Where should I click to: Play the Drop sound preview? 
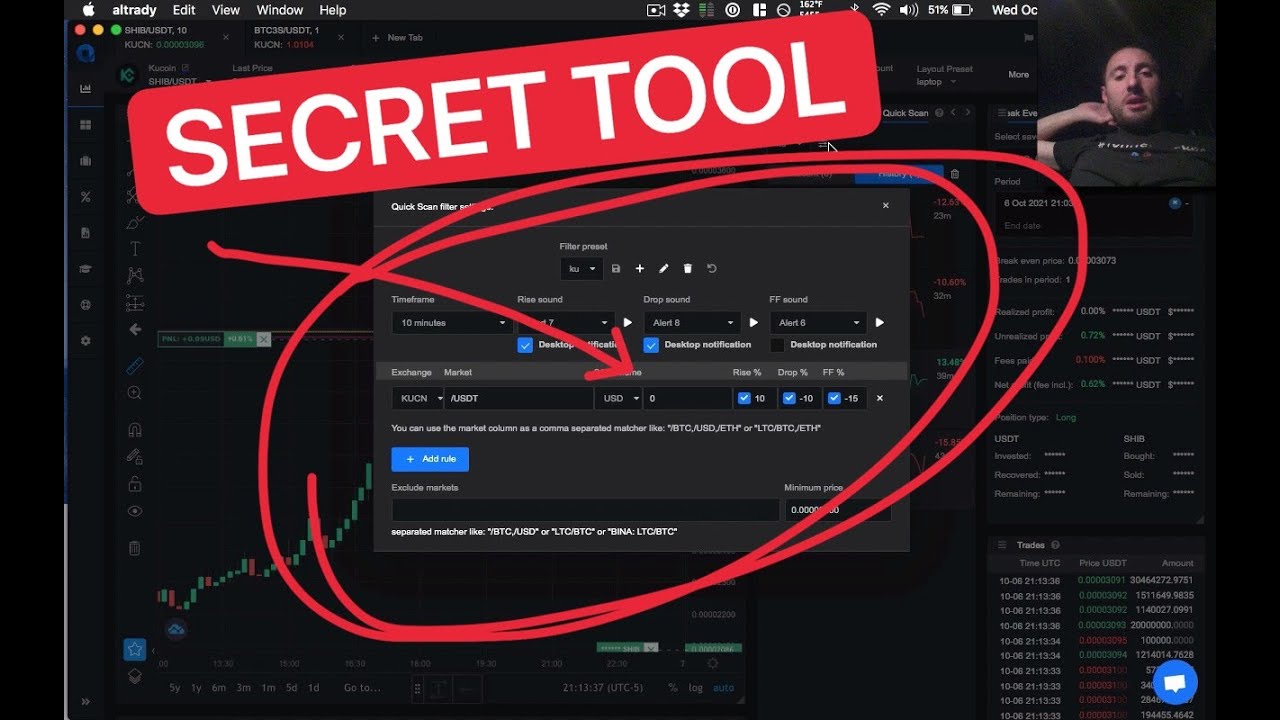[x=754, y=323]
